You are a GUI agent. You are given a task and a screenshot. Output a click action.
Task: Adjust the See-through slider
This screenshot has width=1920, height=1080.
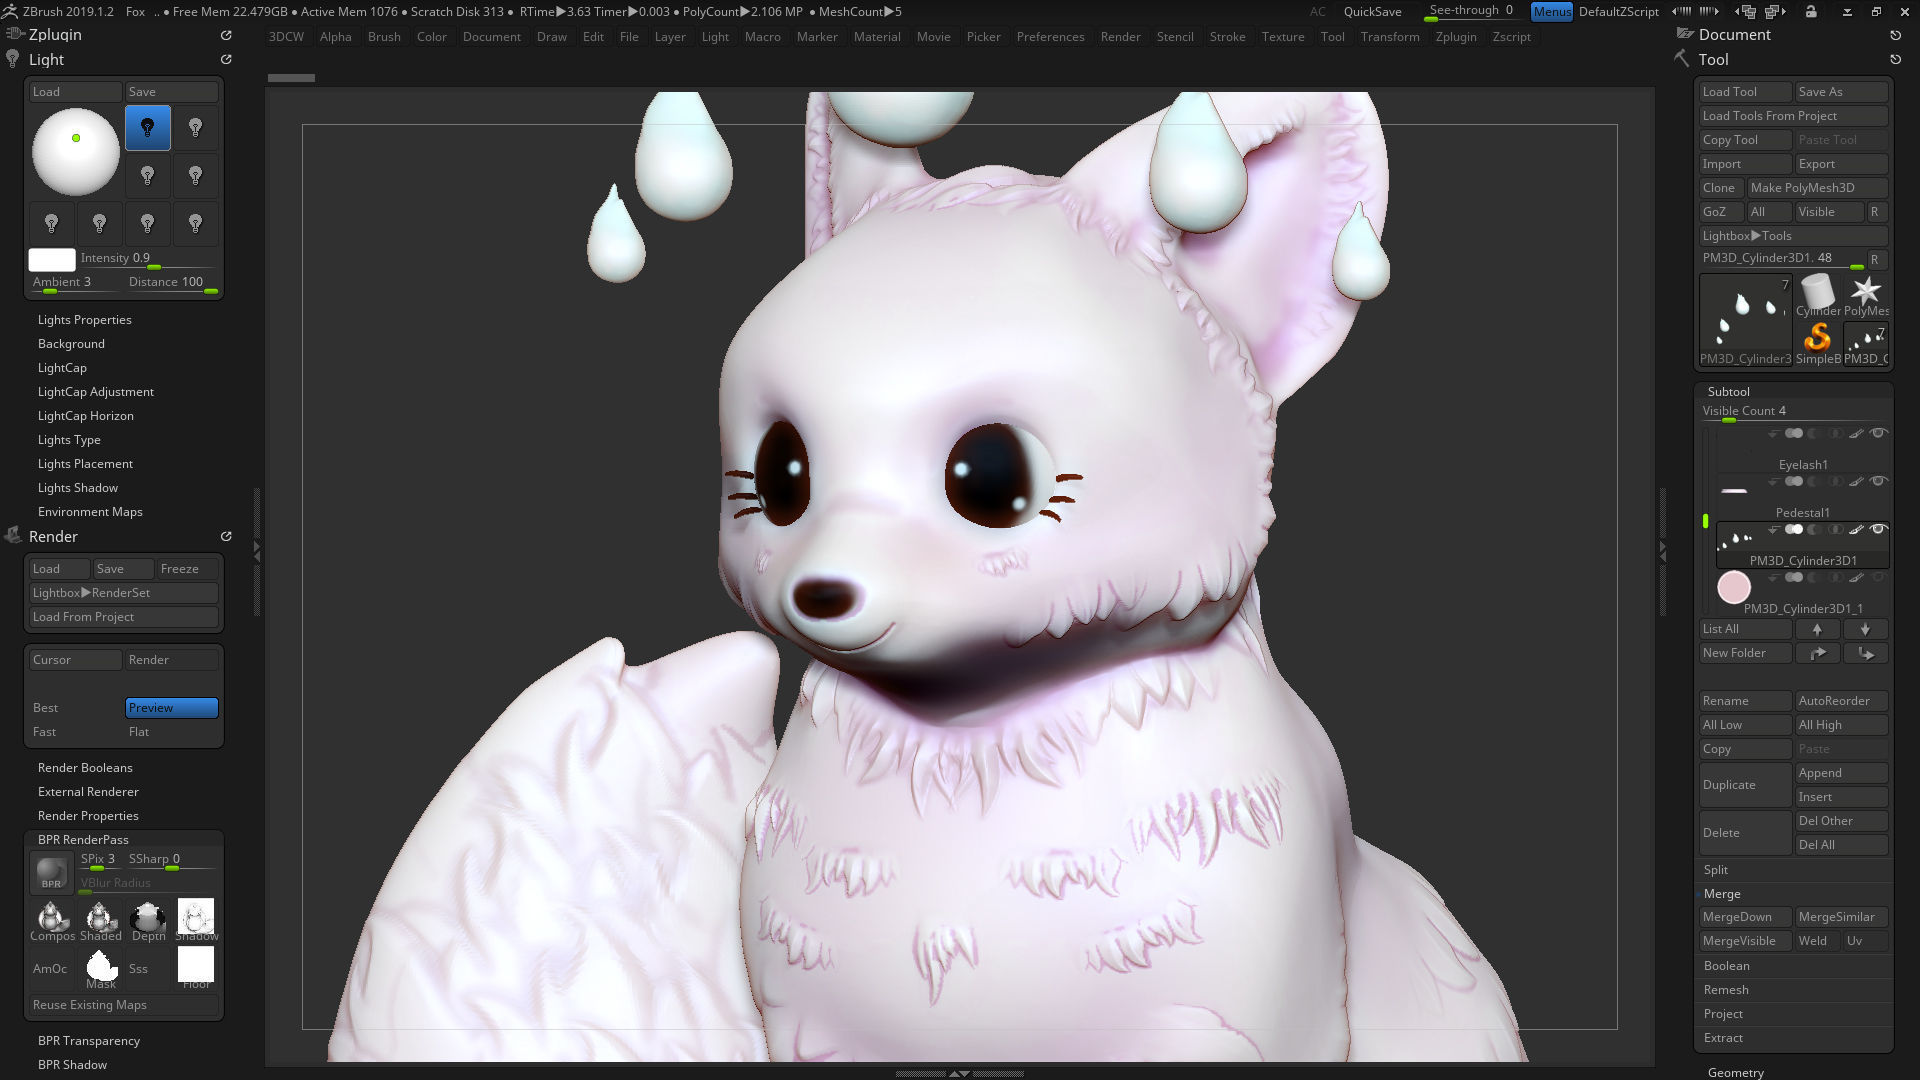[x=1475, y=12]
